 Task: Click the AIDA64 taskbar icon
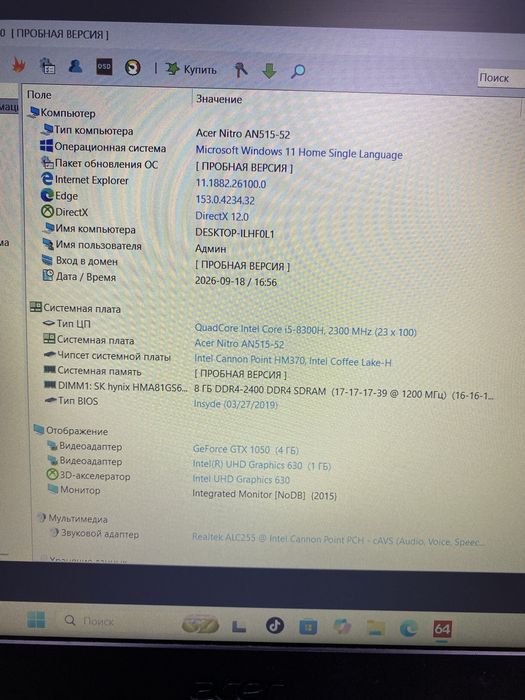pos(442,629)
